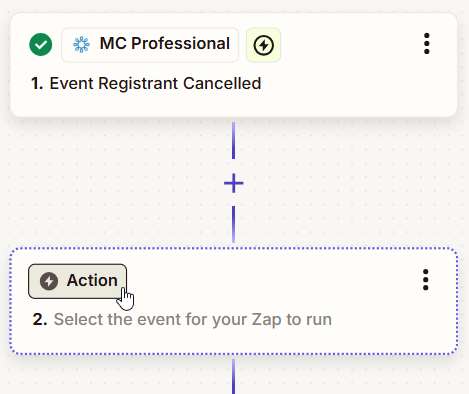
Task: Click the MC Professional snowflake app icon
Action: (81, 45)
